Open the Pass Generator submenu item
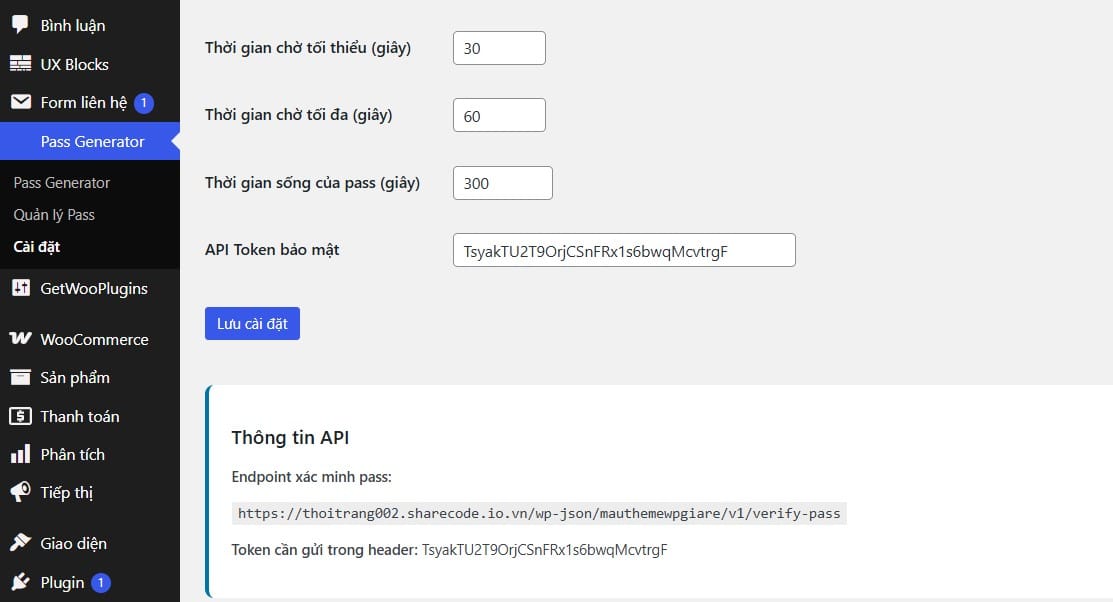This screenshot has width=1113, height=602. coord(62,183)
